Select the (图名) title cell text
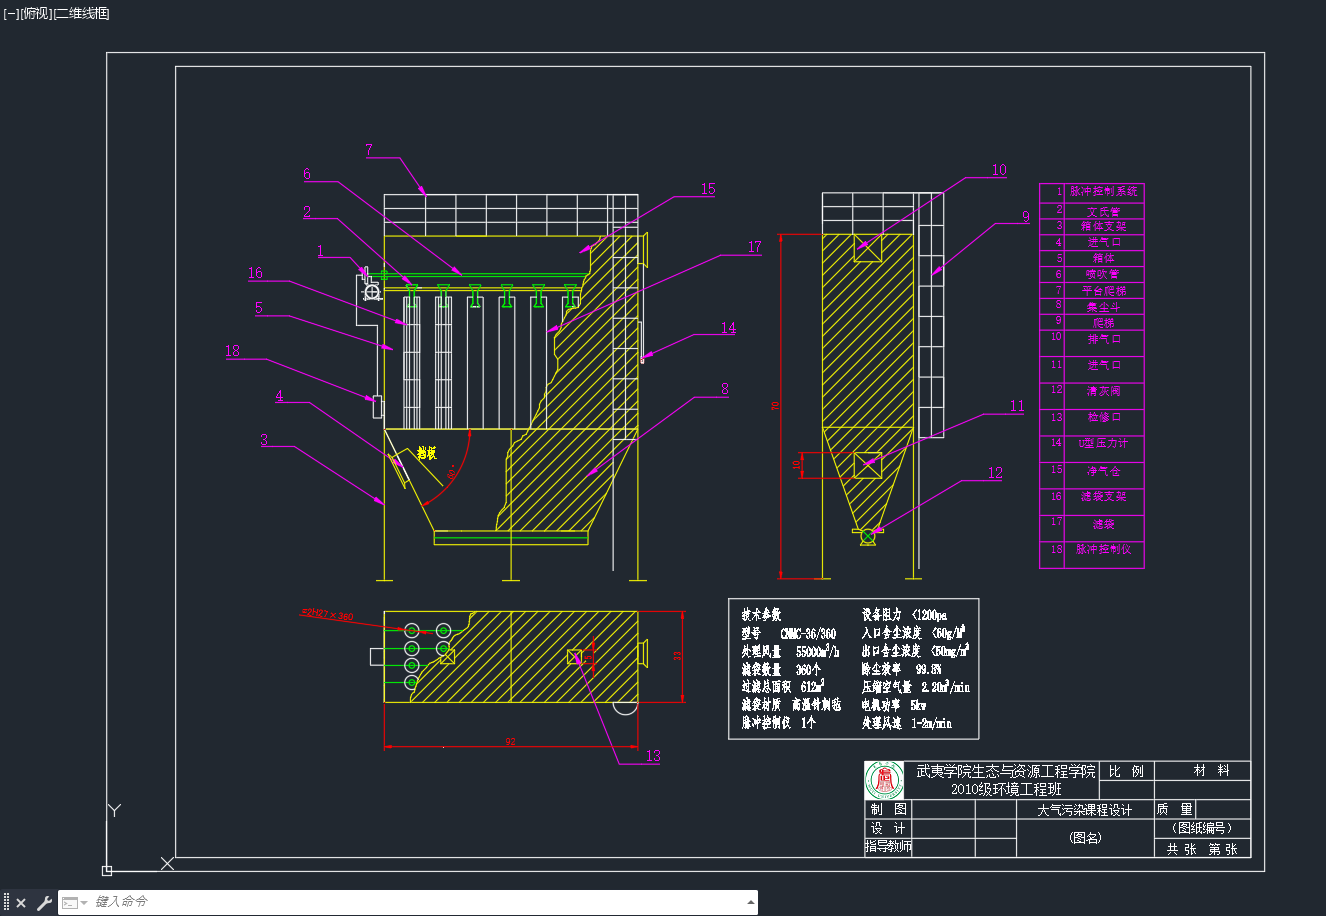 (1085, 838)
